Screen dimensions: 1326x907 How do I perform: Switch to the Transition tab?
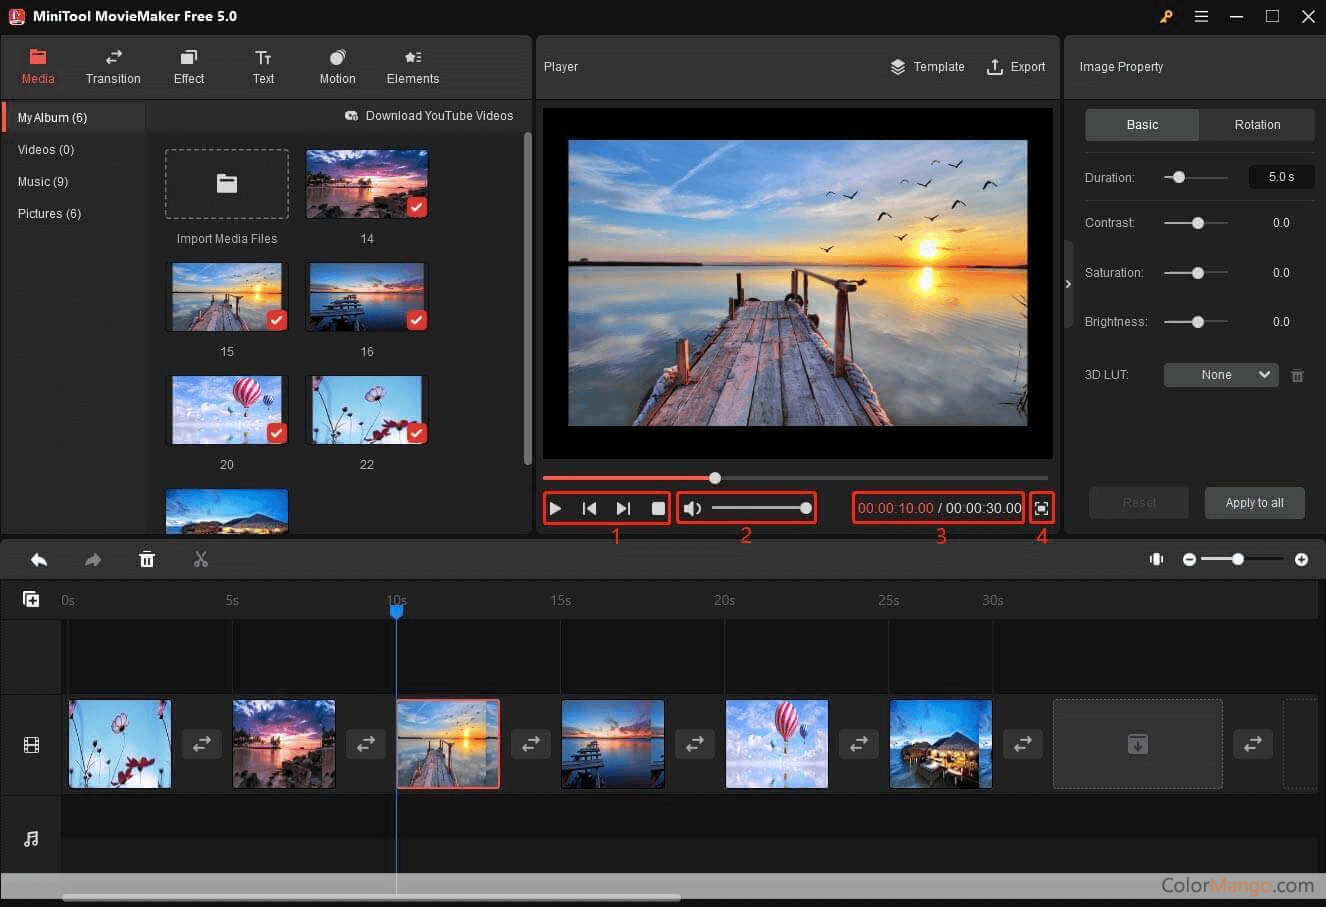[113, 67]
